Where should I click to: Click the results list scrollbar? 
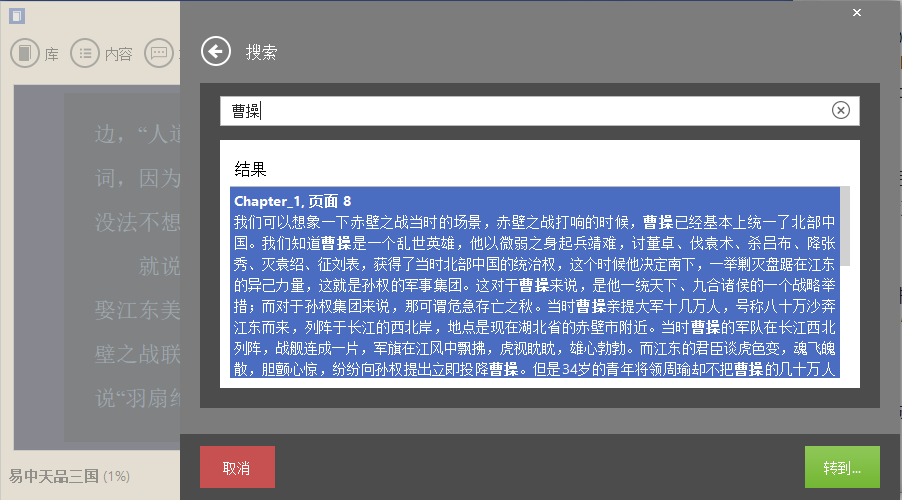click(x=844, y=226)
